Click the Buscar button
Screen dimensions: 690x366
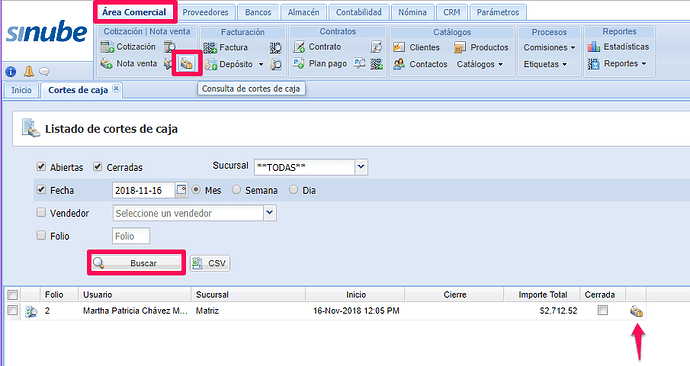click(136, 263)
